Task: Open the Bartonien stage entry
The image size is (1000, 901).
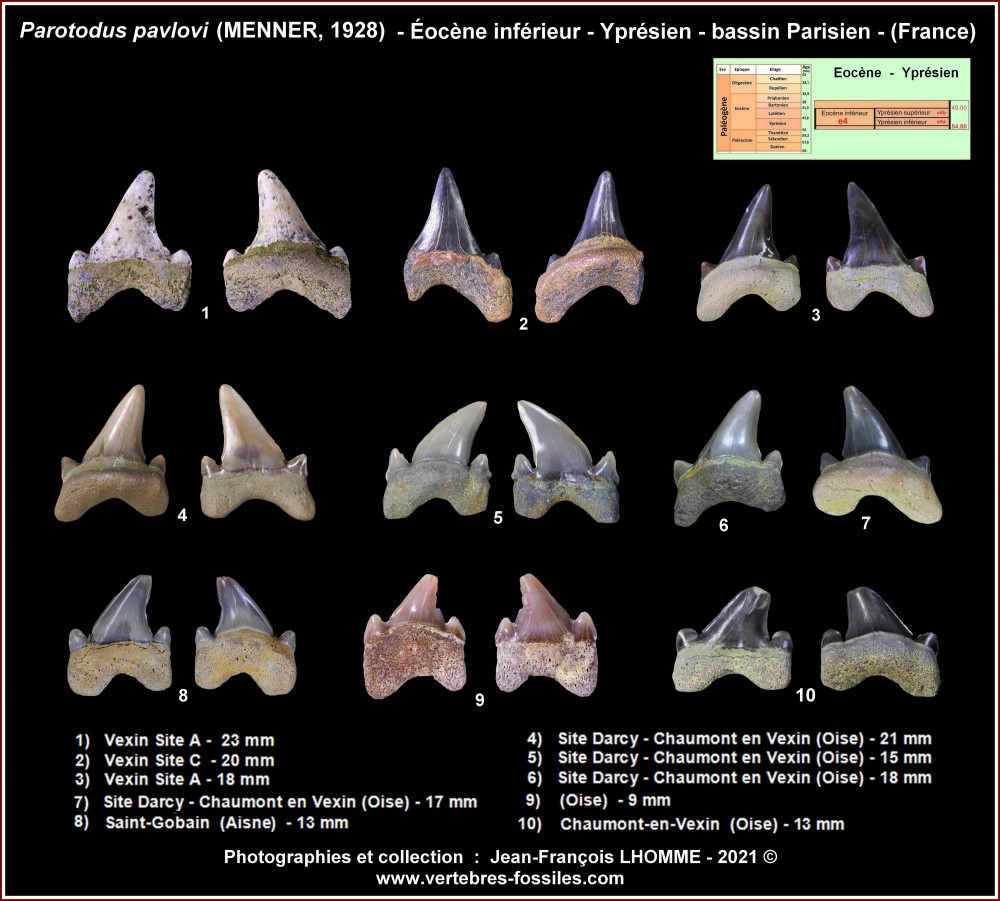Action: click(776, 105)
